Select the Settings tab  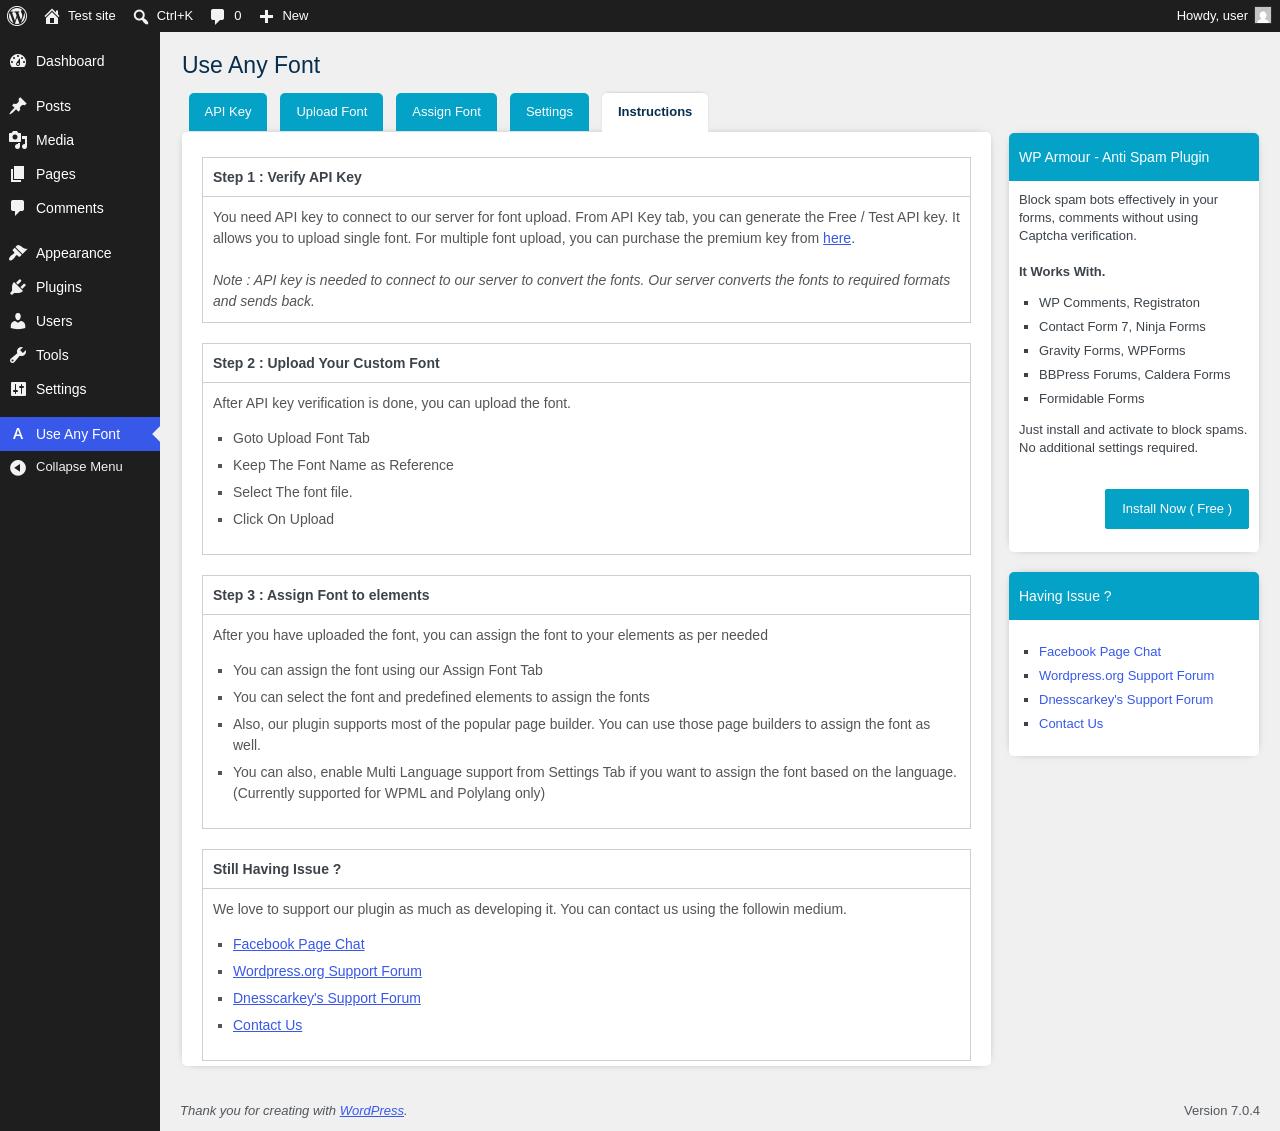(x=549, y=112)
